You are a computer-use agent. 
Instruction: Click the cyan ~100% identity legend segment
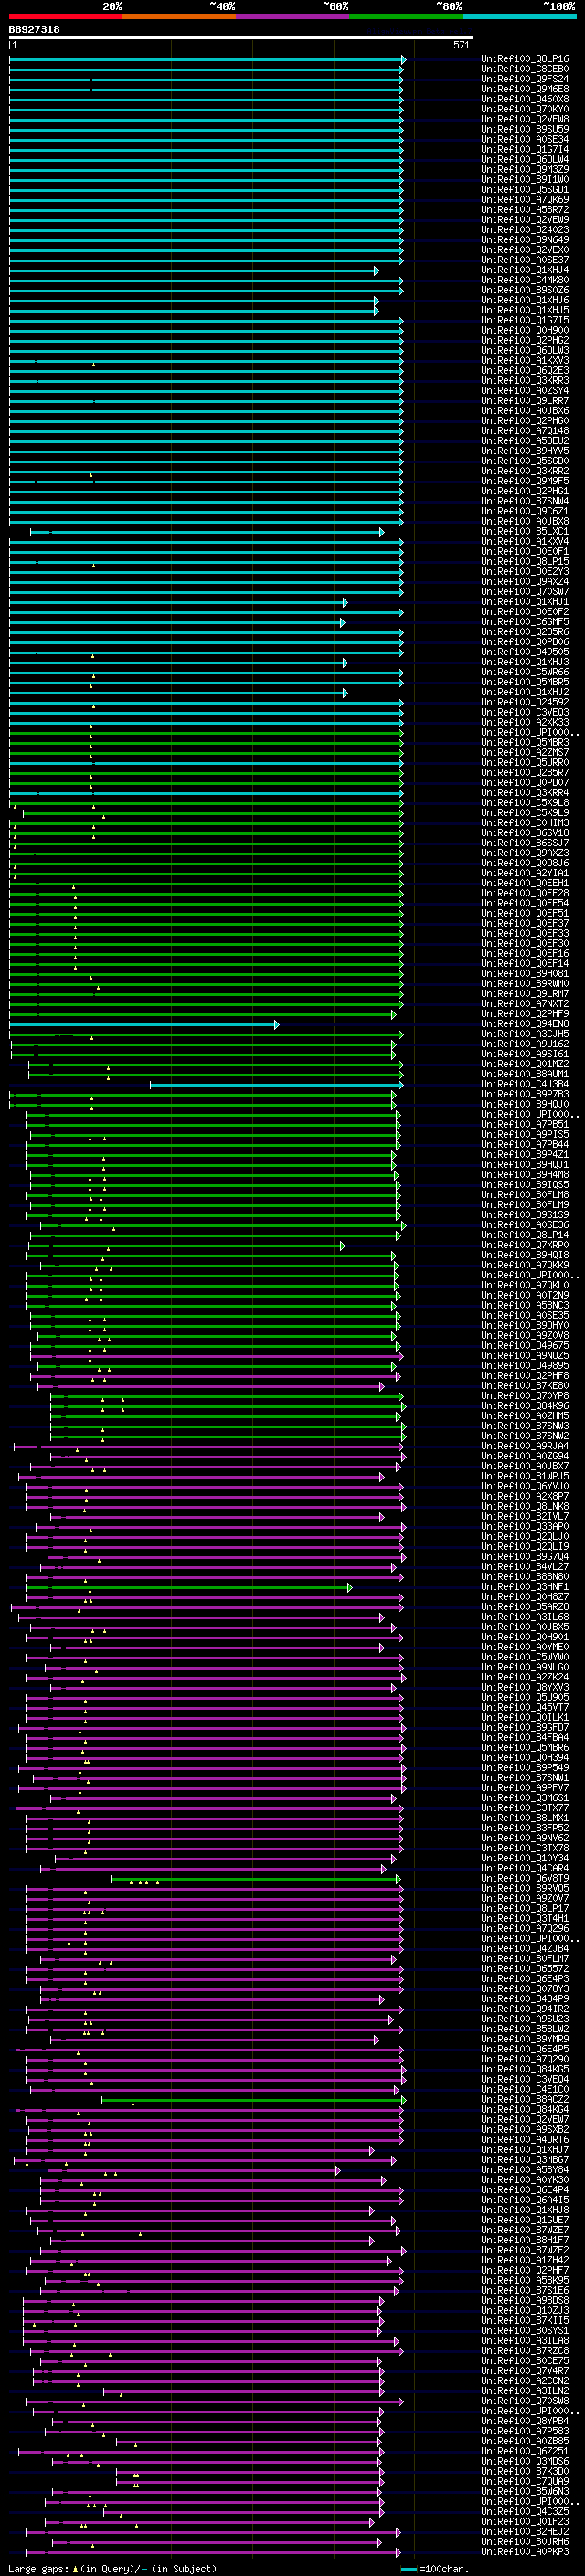coord(519,17)
